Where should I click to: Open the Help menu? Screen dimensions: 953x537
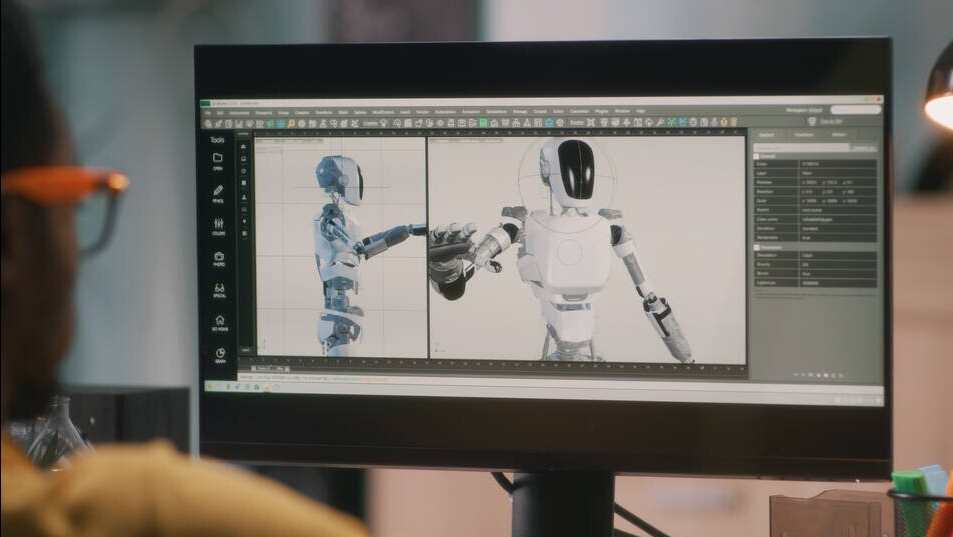[x=640, y=111]
